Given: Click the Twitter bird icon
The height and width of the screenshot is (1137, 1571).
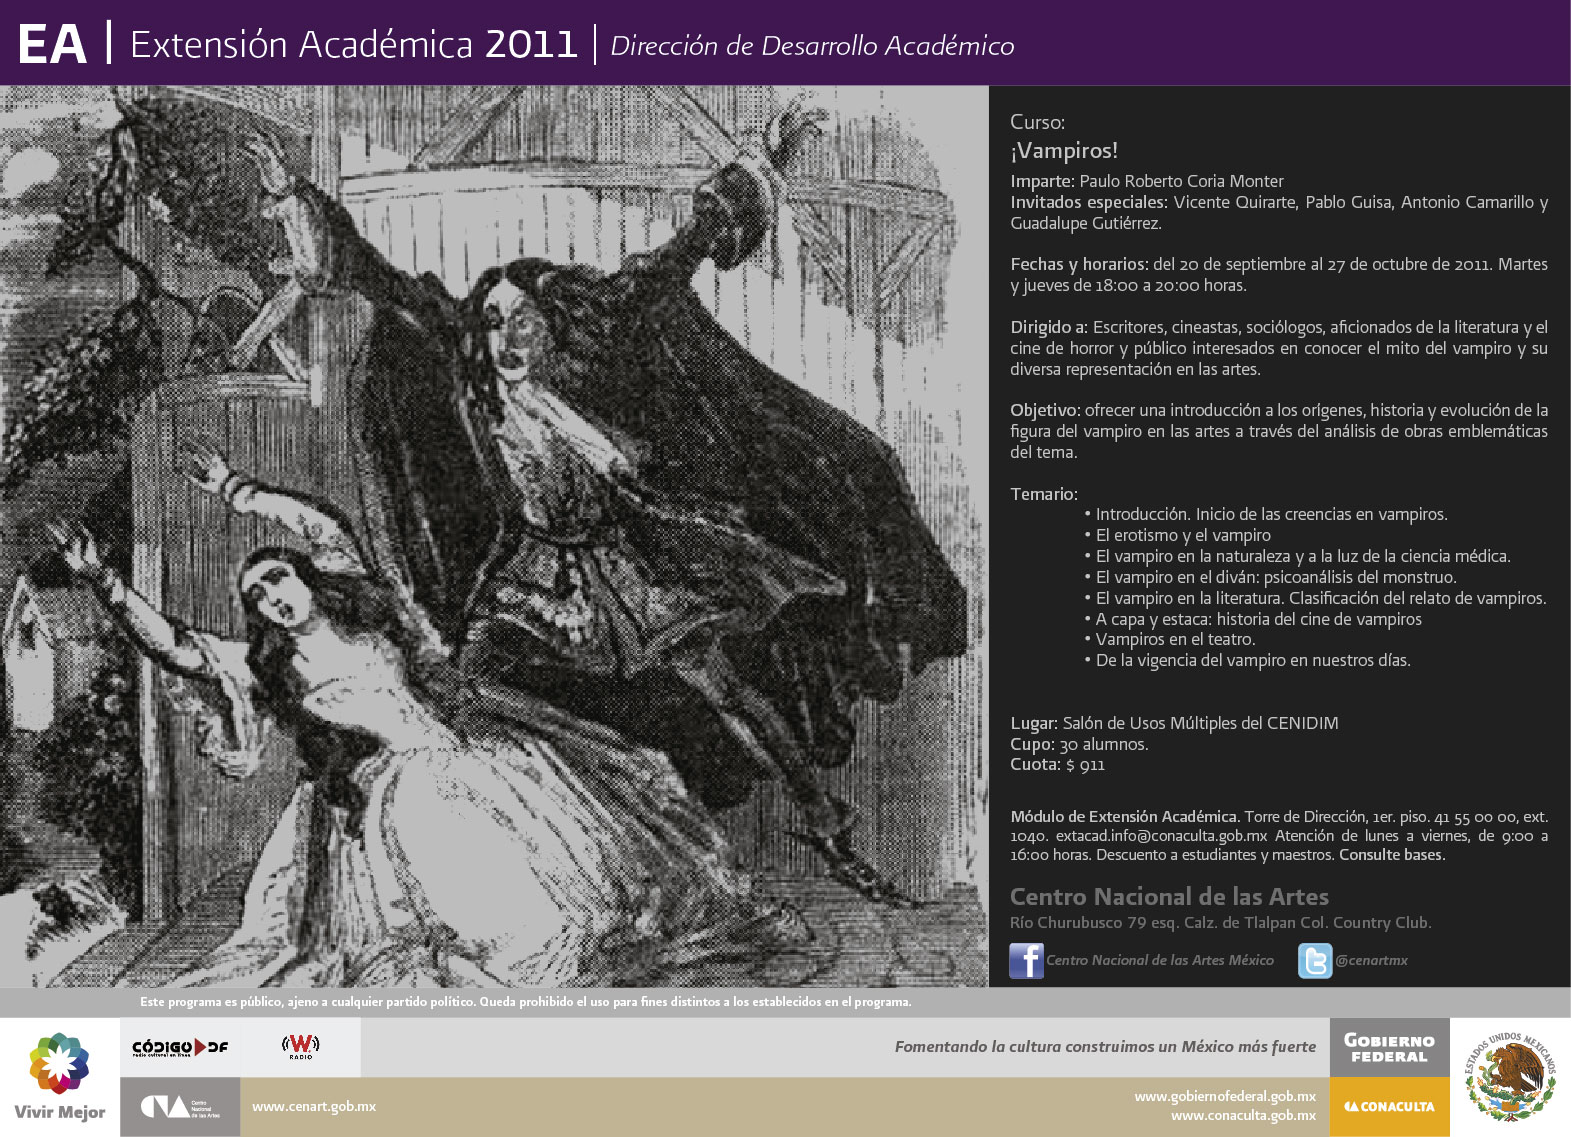Looking at the screenshot, I should [x=1315, y=960].
